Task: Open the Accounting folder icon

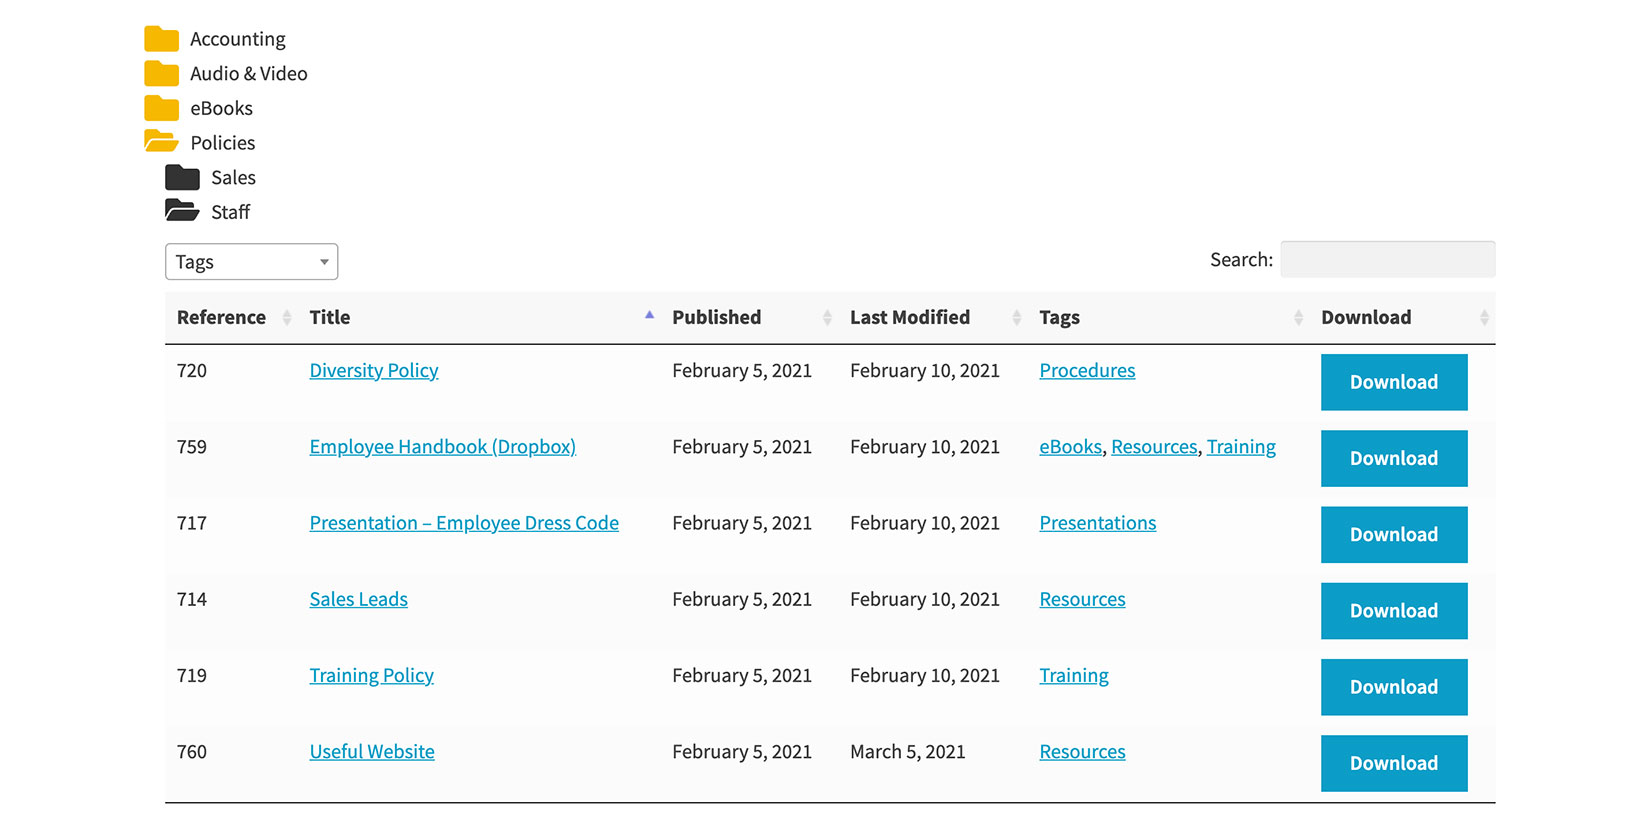Action: click(161, 39)
